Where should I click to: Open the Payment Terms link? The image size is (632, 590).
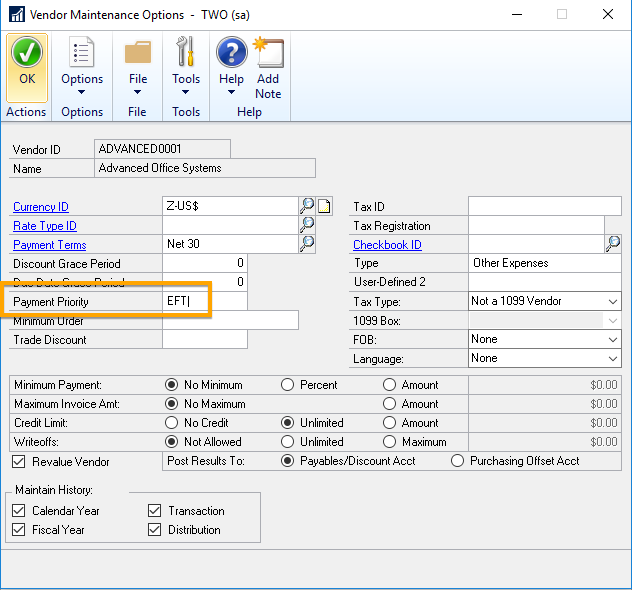50,245
